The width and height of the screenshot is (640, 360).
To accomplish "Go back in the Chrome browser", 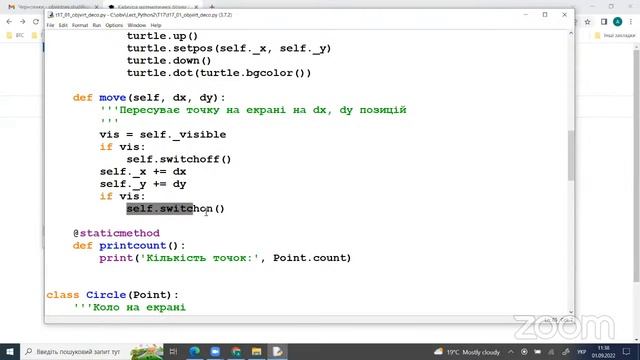I will (9, 22).
